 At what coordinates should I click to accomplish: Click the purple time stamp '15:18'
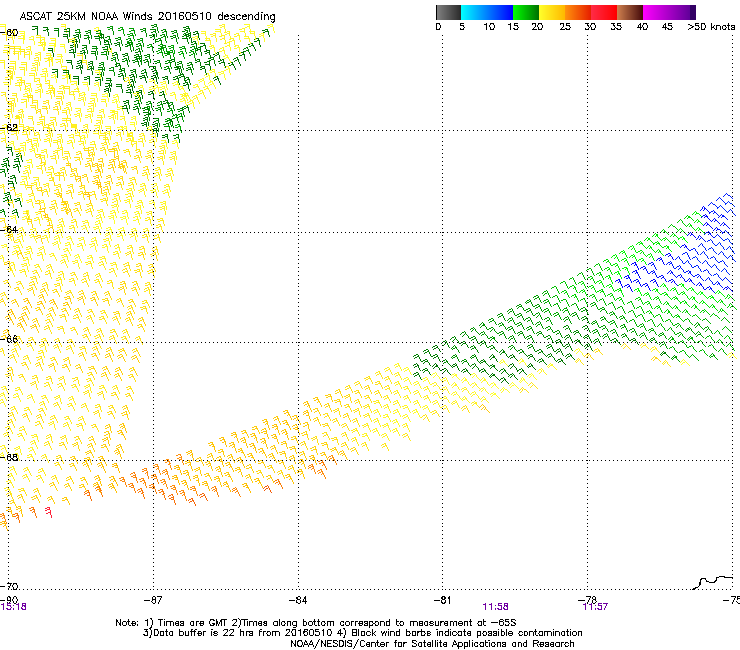(x=13, y=607)
